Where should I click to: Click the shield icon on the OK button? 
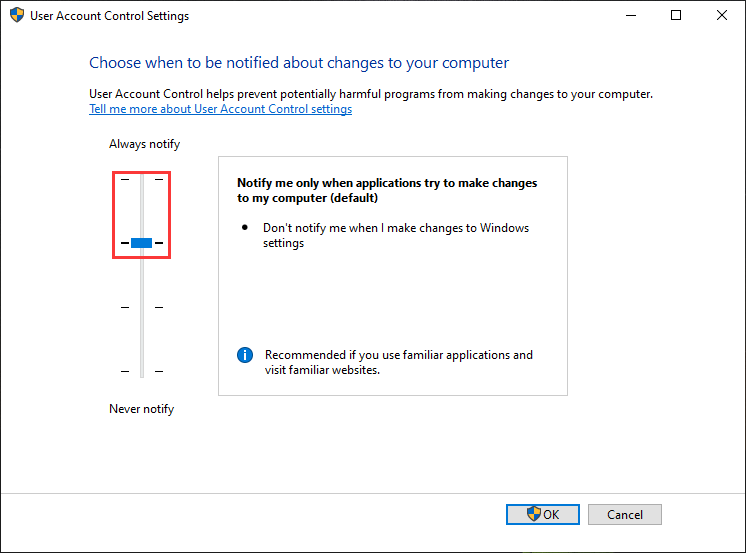534,514
